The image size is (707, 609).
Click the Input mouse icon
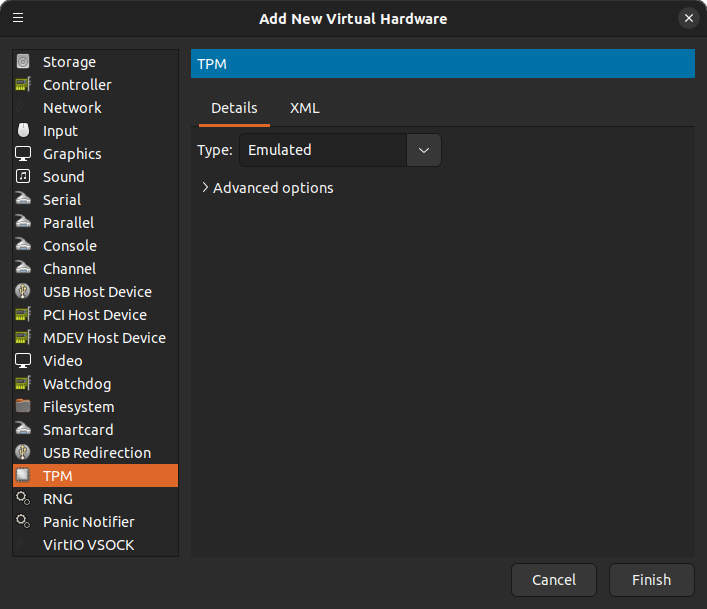(23, 131)
